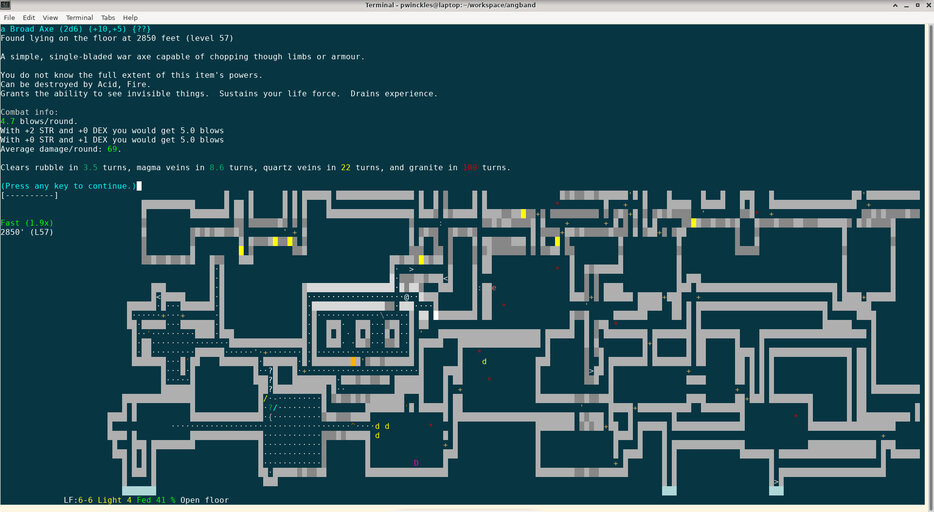Target the magenta D monster on the map

click(416, 462)
